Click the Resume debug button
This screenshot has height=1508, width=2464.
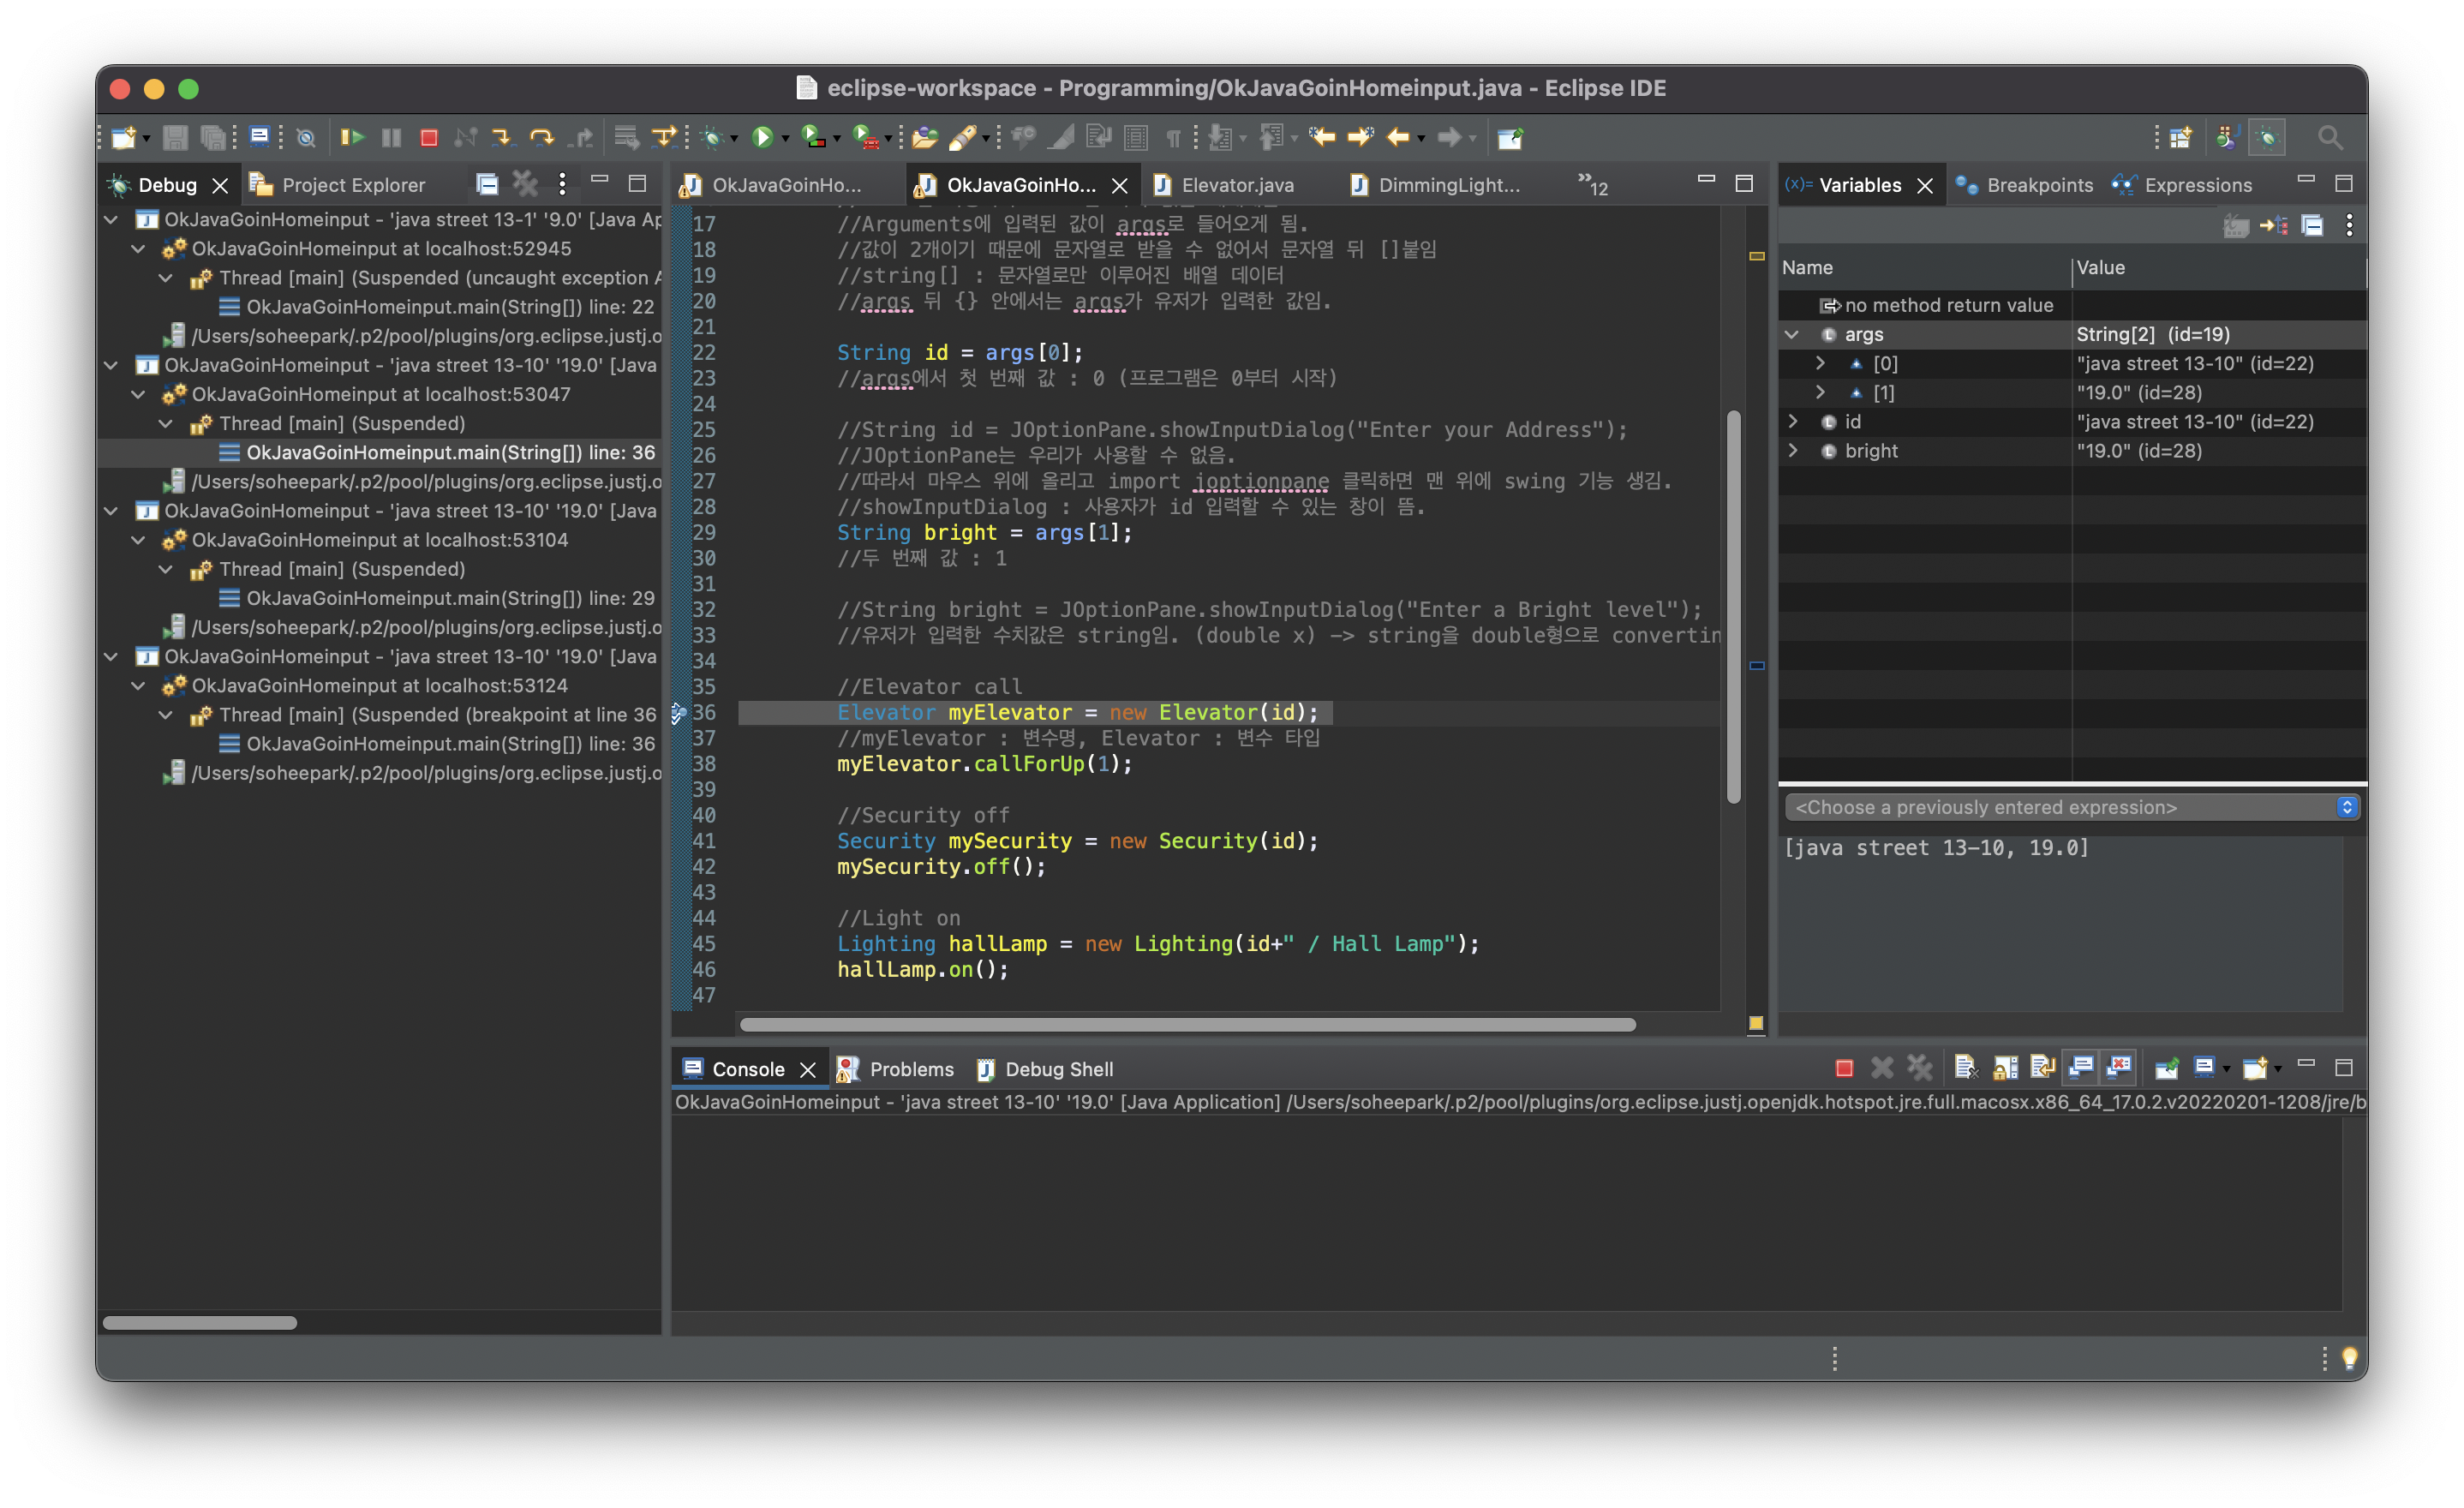point(352,138)
